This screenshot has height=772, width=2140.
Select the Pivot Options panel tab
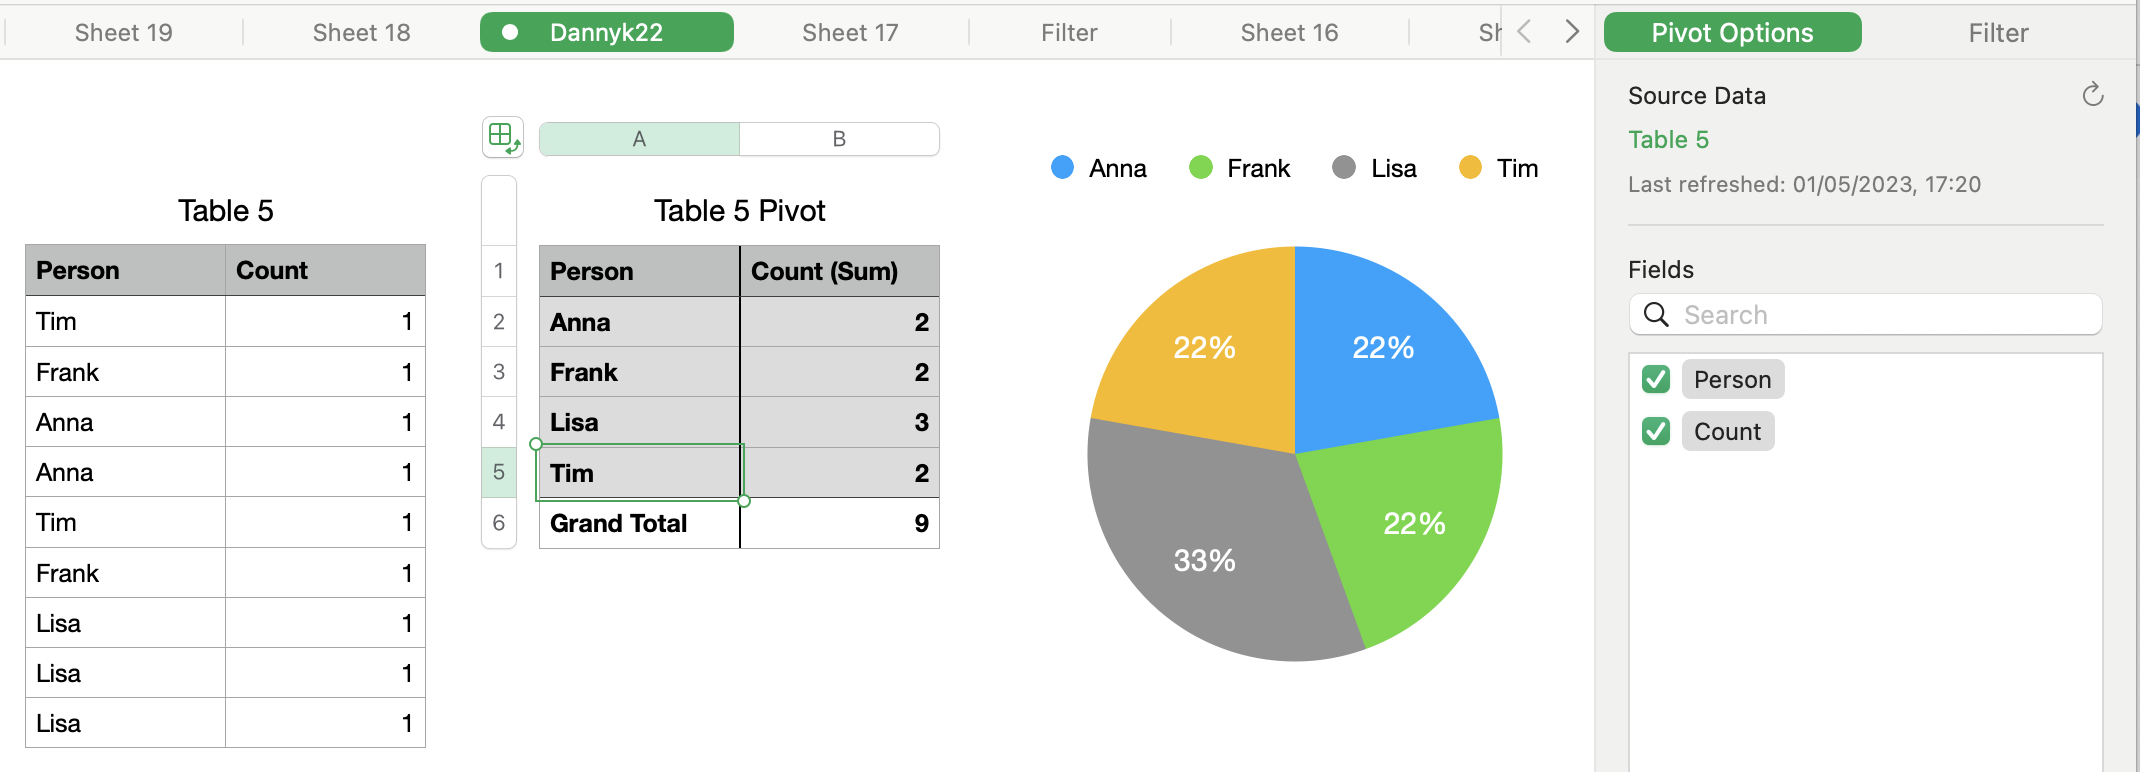point(1732,33)
